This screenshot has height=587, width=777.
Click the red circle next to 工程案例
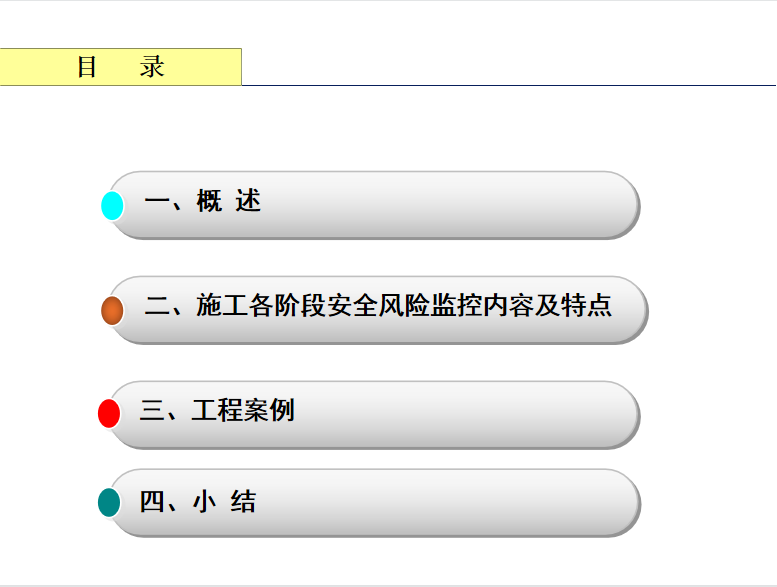tap(109, 413)
